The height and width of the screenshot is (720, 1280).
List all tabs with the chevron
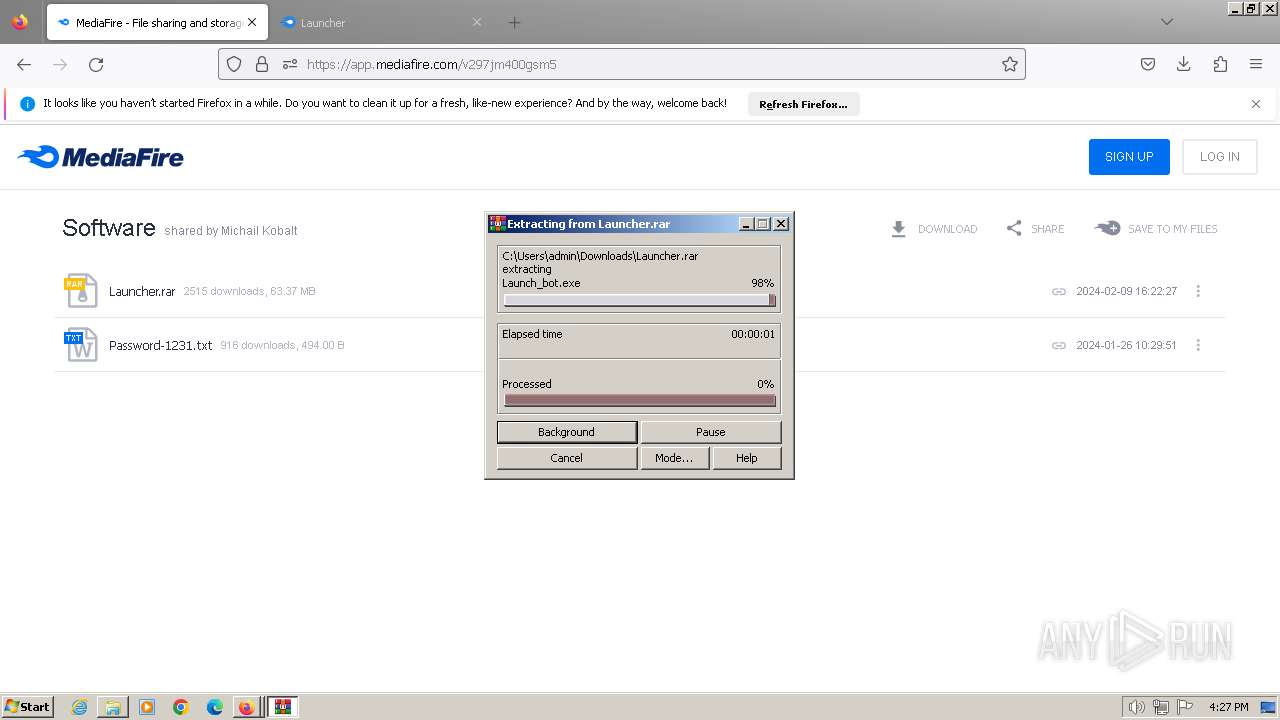(1167, 22)
